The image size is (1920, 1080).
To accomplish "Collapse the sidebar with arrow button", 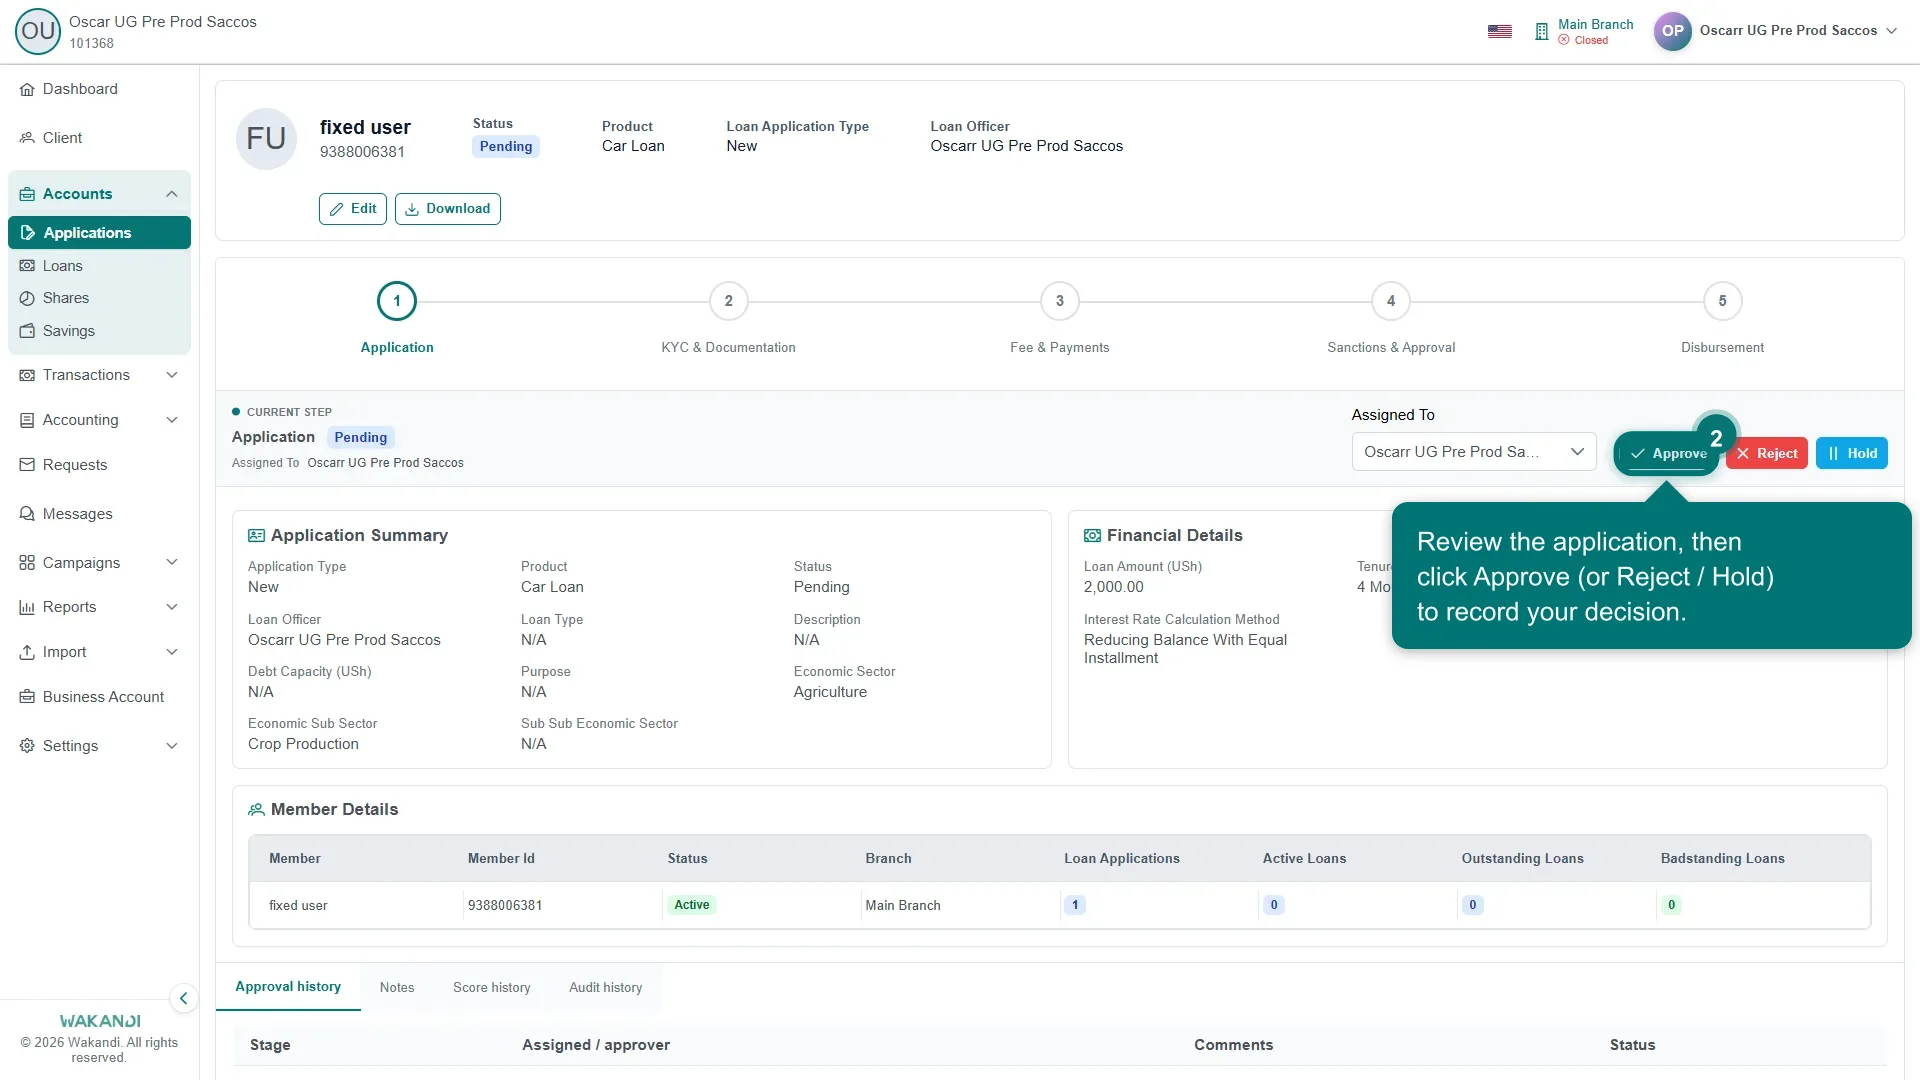I will (x=183, y=998).
